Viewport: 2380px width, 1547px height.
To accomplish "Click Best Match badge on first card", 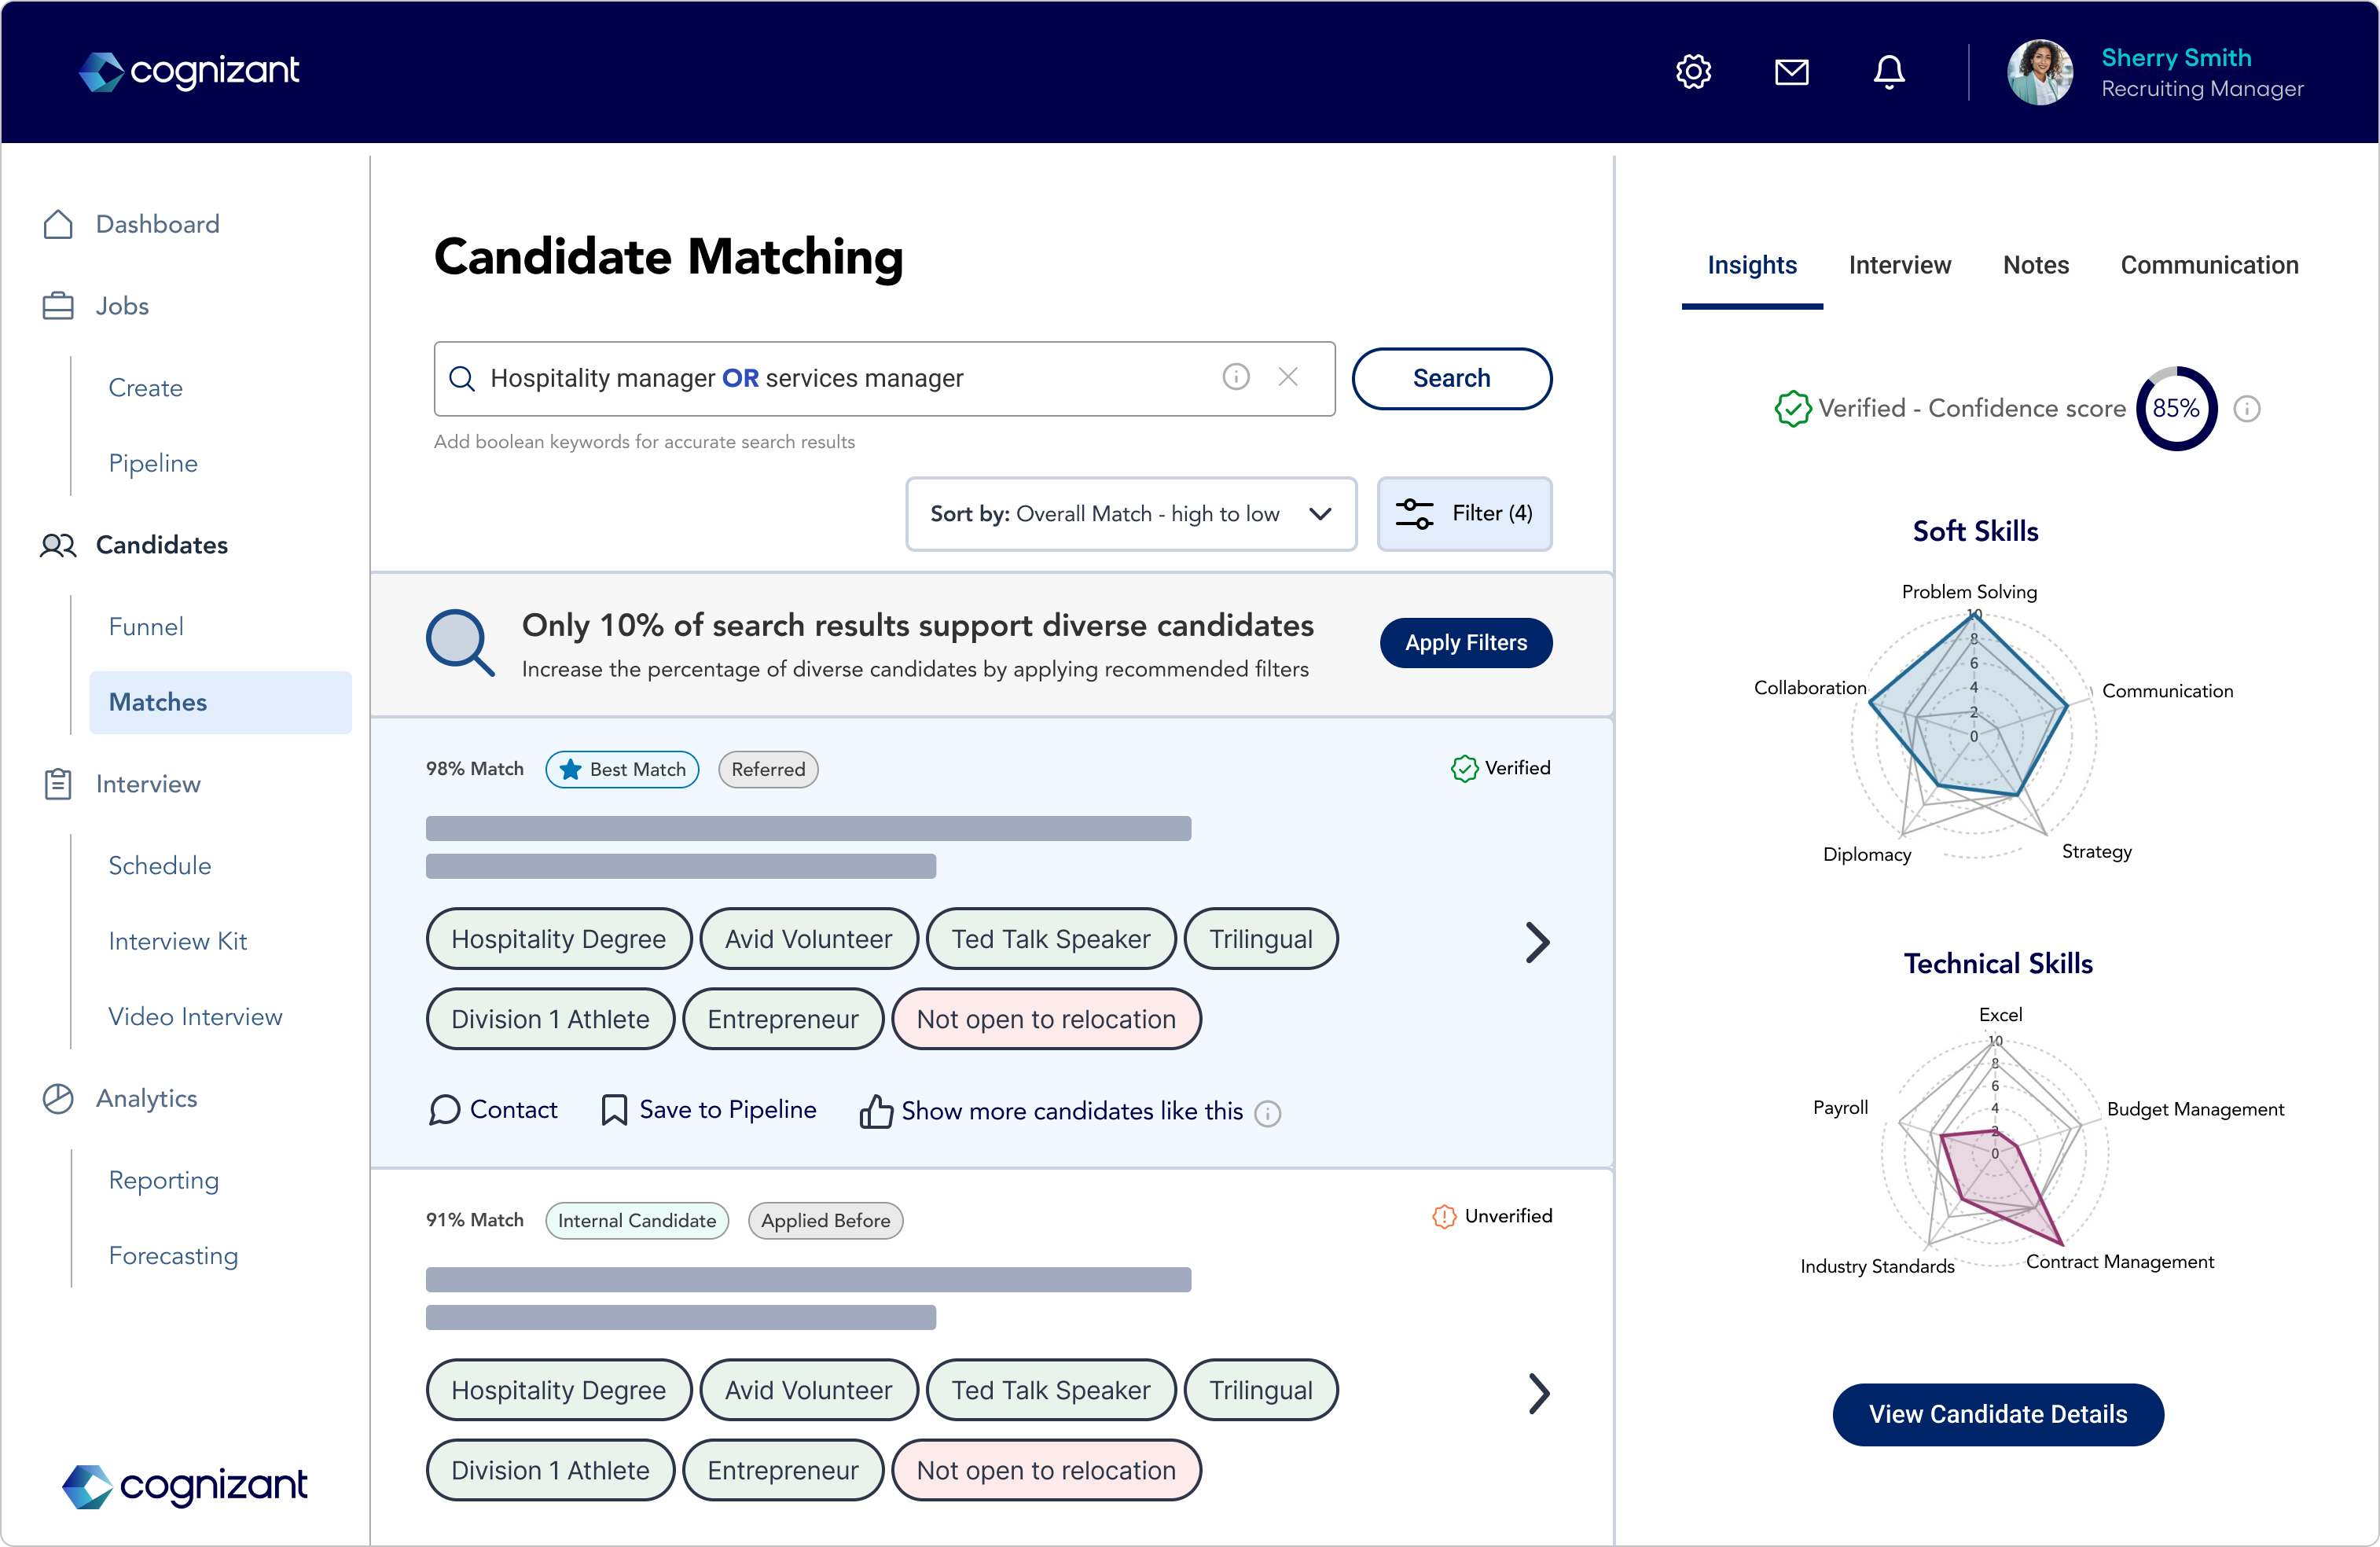I will 622,769.
